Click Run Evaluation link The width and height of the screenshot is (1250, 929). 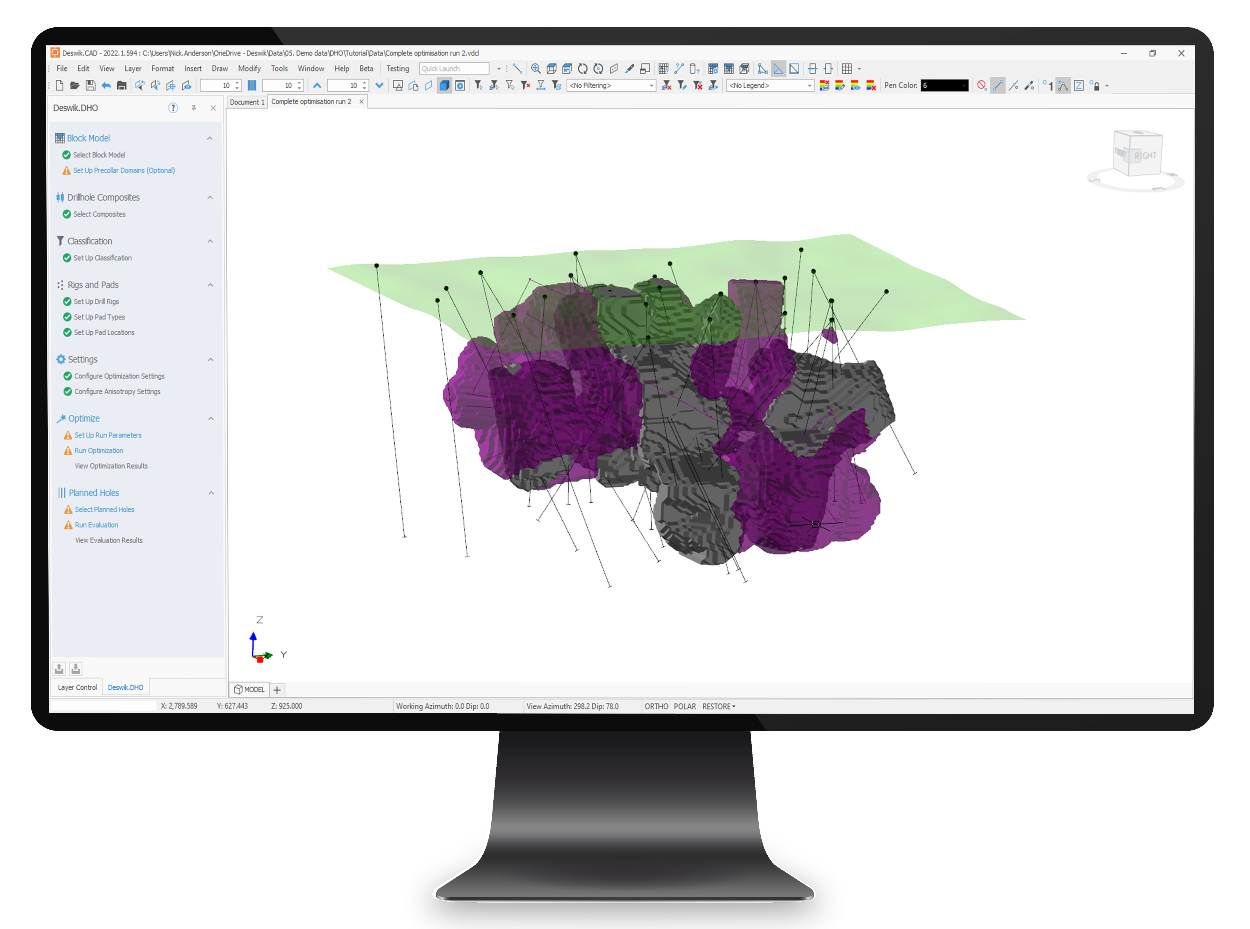[96, 524]
